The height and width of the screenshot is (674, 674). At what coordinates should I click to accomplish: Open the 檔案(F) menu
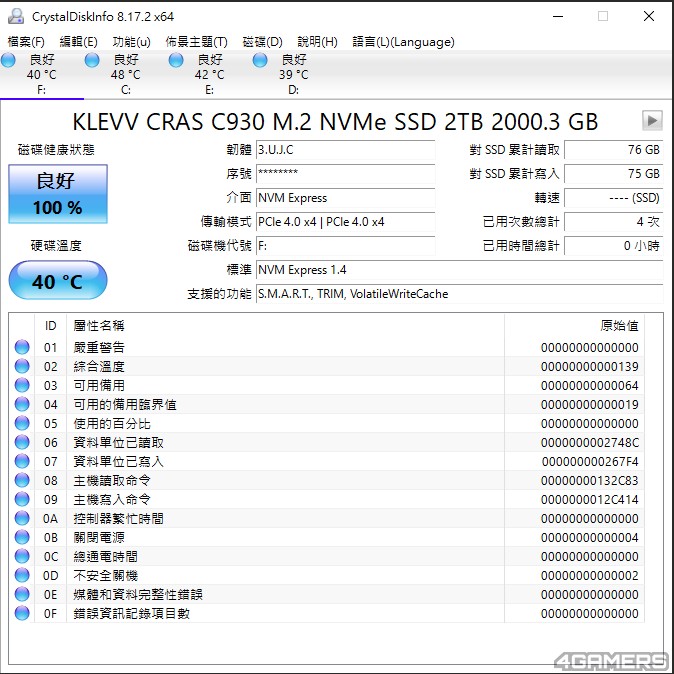[x=26, y=42]
